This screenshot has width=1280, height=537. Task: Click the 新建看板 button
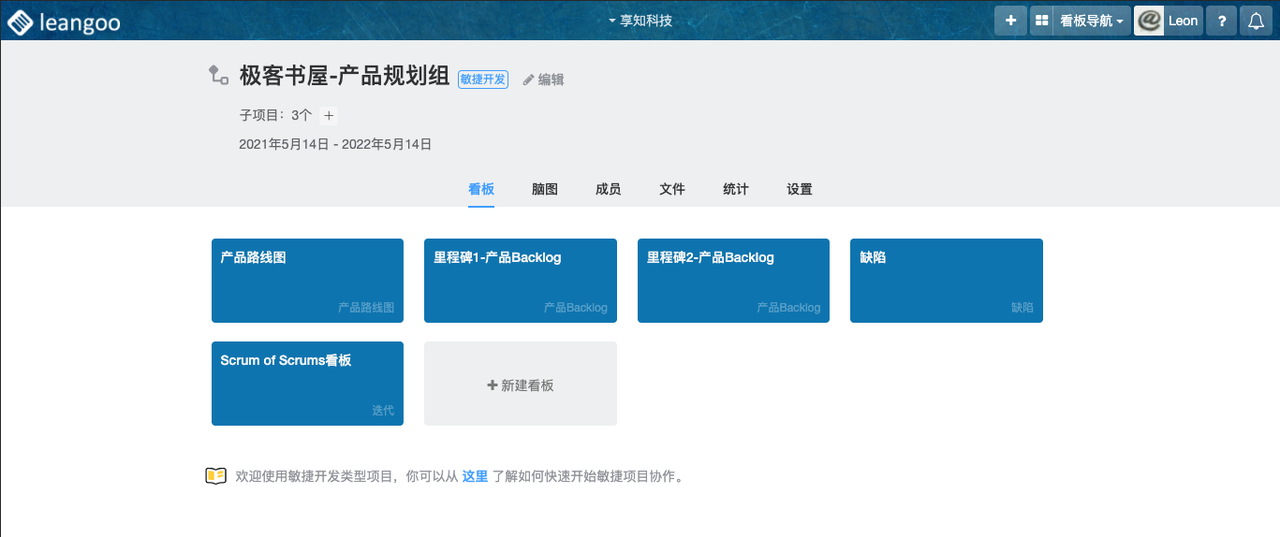(520, 385)
